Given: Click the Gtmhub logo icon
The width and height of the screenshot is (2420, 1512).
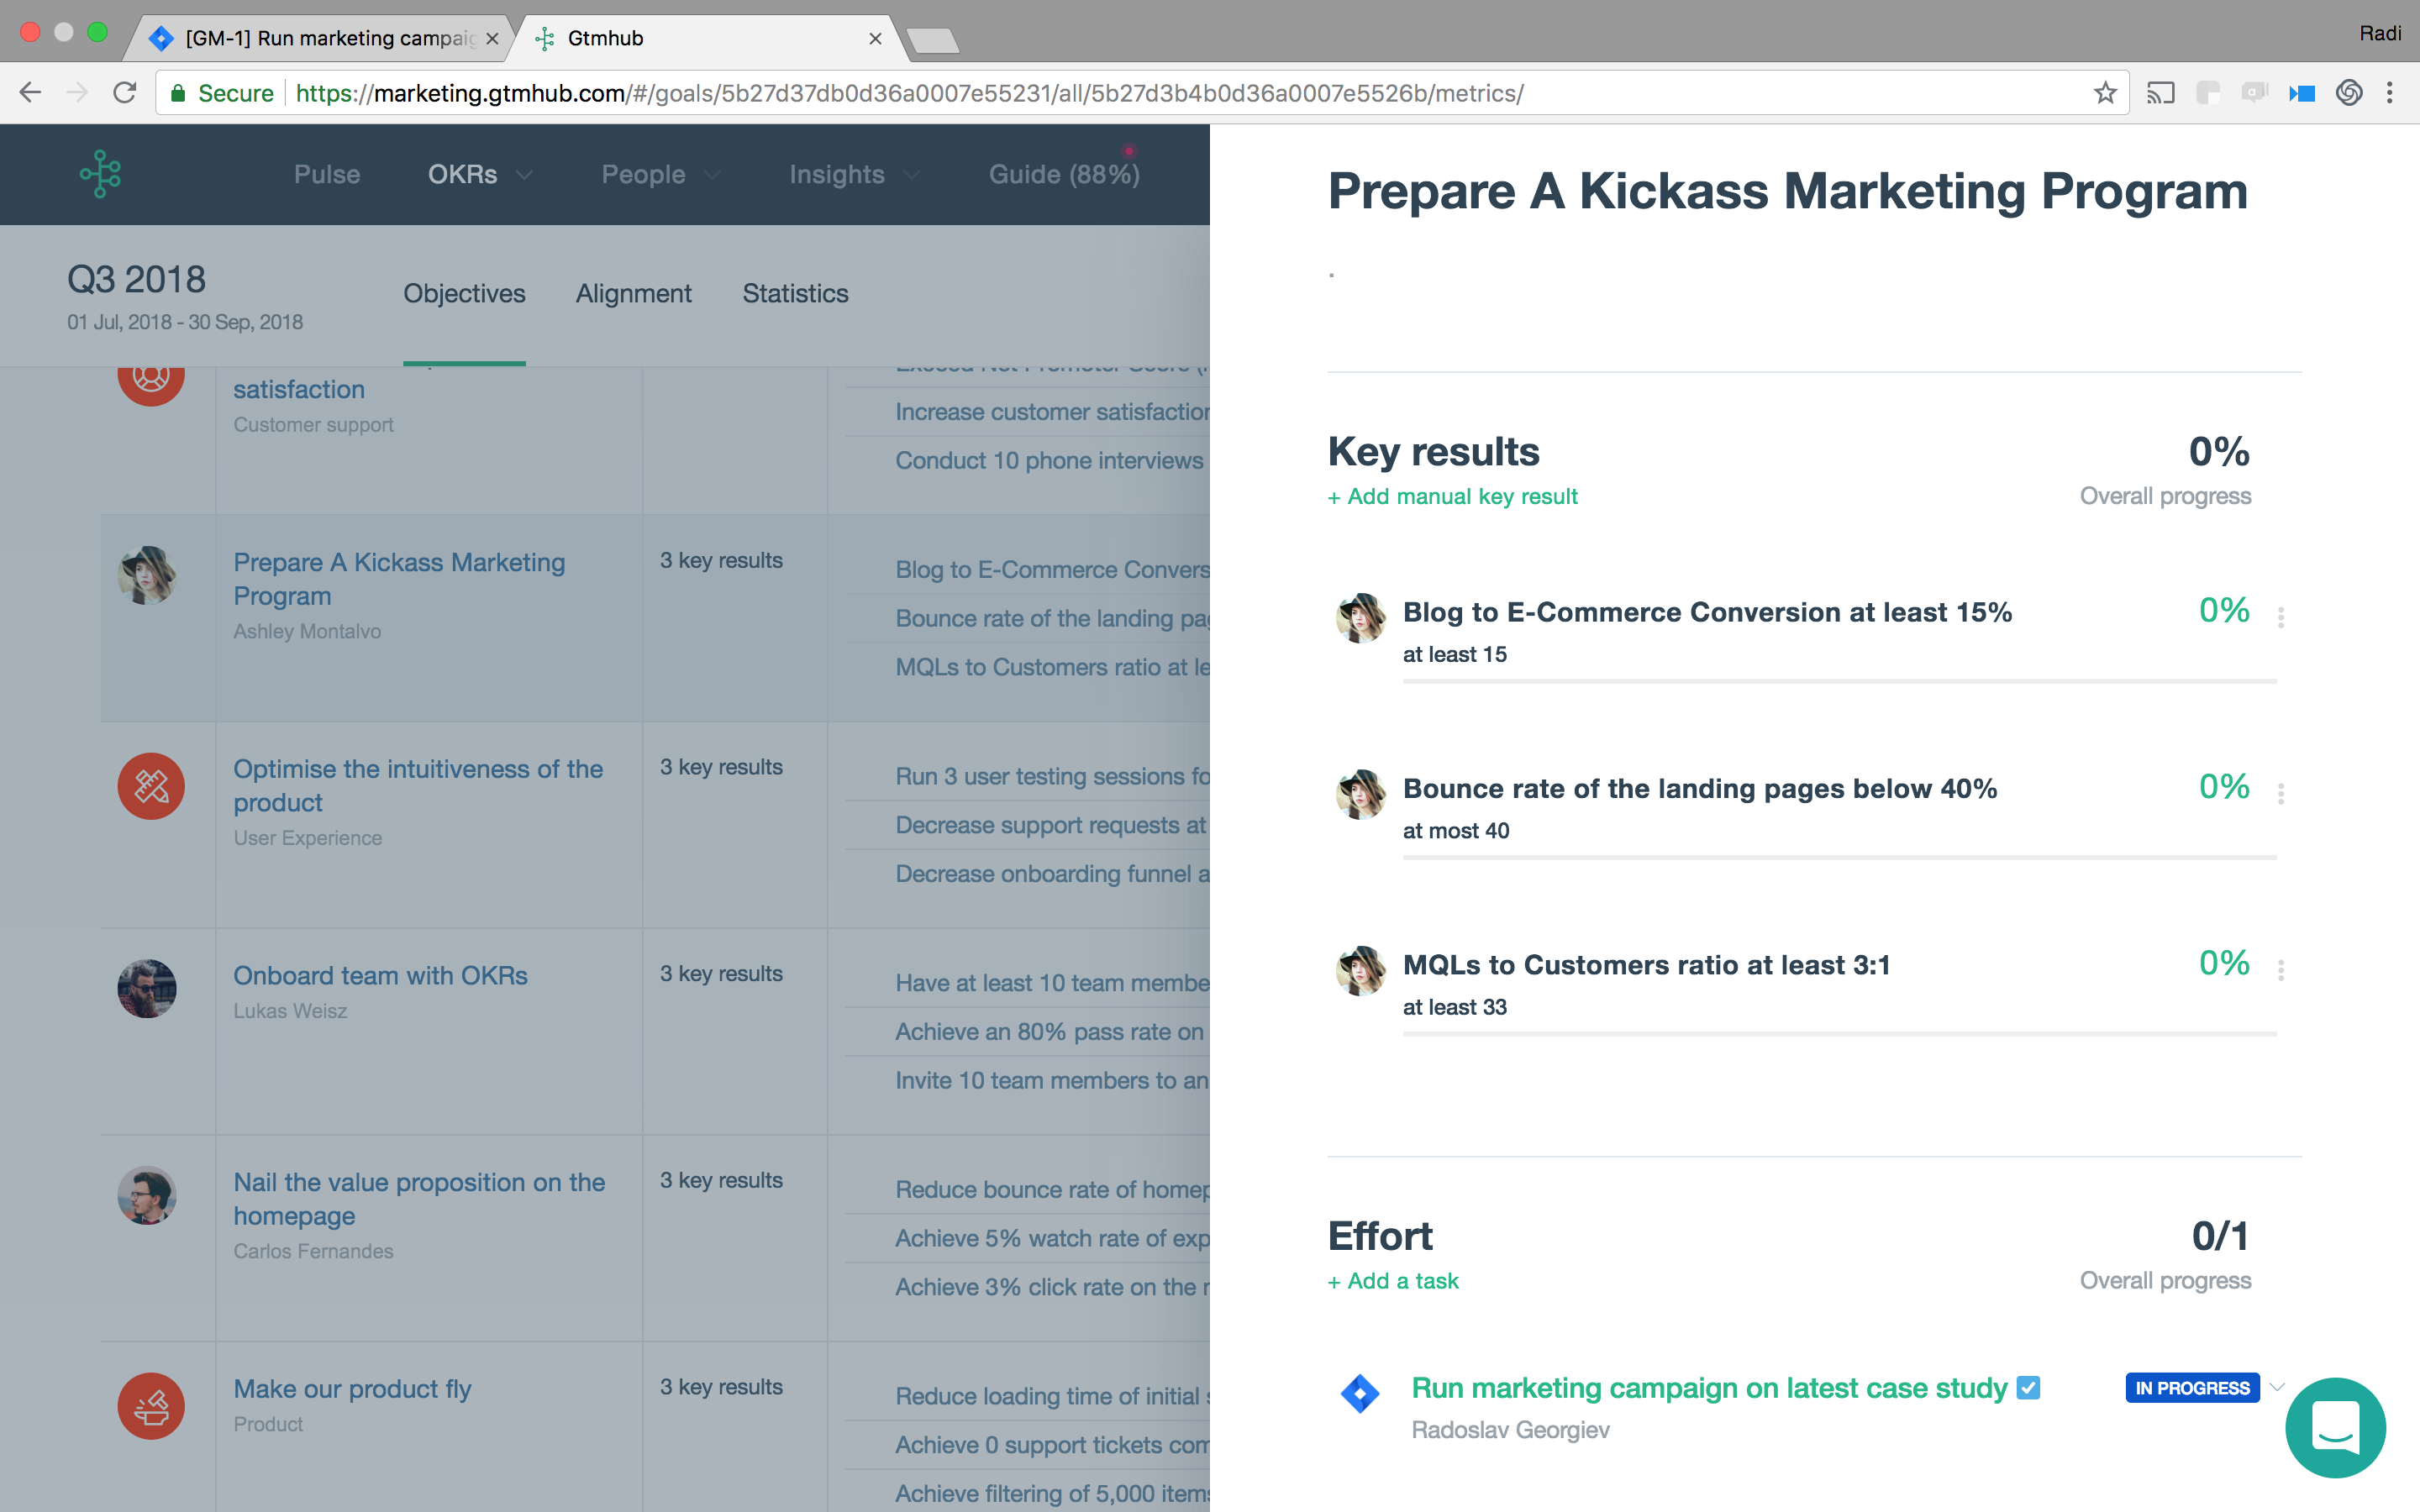Looking at the screenshot, I should [x=100, y=174].
